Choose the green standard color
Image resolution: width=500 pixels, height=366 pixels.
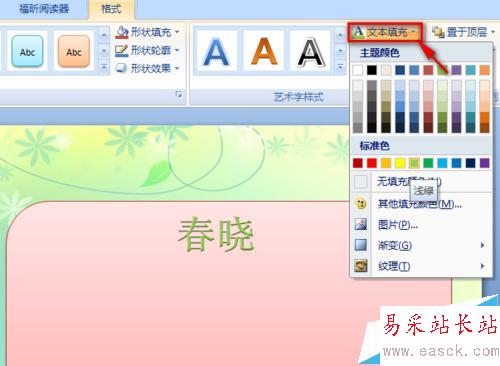click(x=428, y=163)
